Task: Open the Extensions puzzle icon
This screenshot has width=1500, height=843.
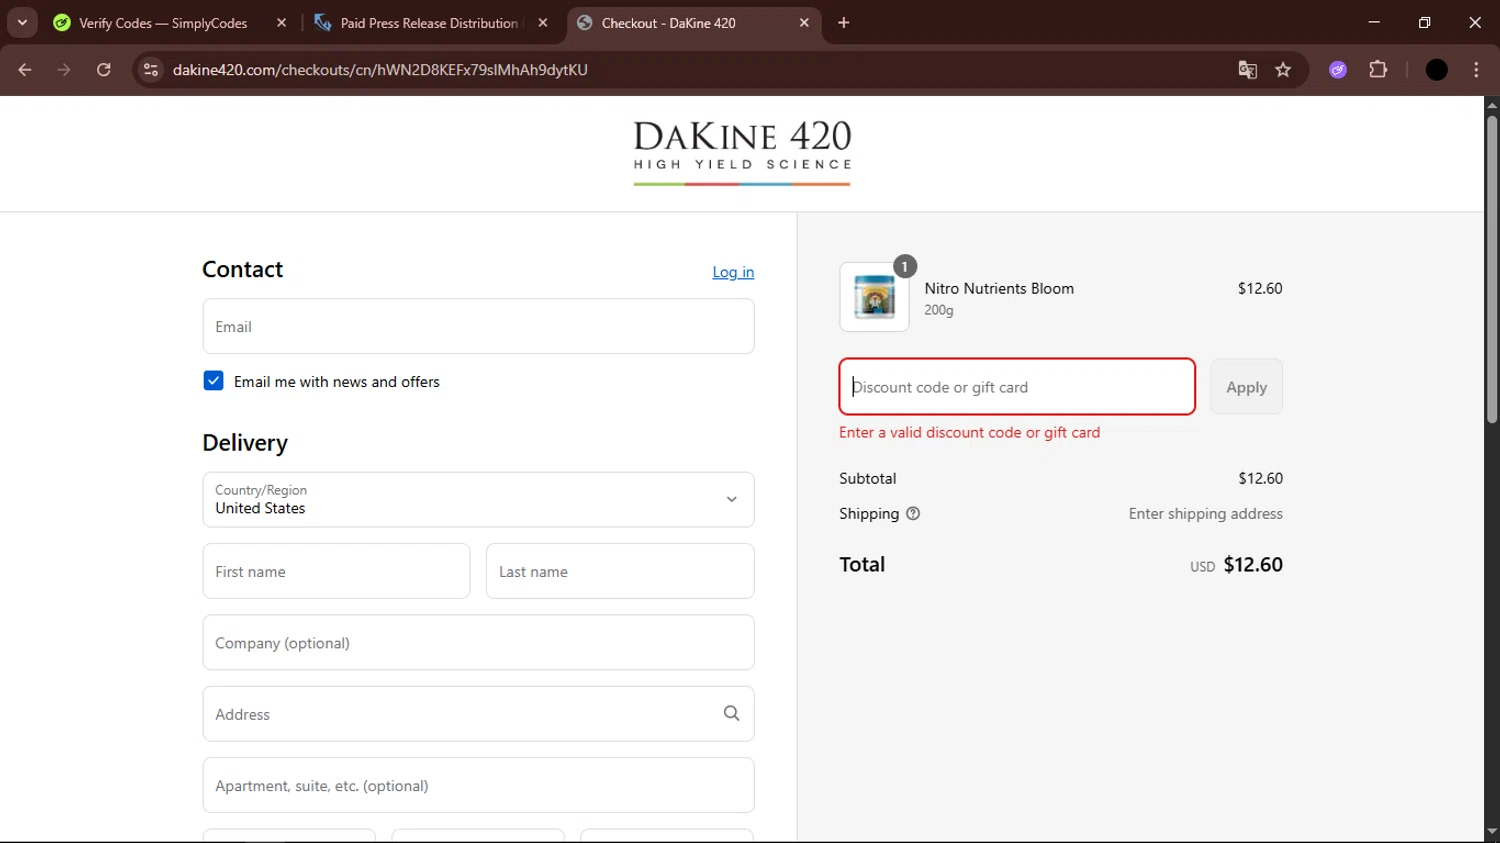Action: pyautogui.click(x=1378, y=70)
